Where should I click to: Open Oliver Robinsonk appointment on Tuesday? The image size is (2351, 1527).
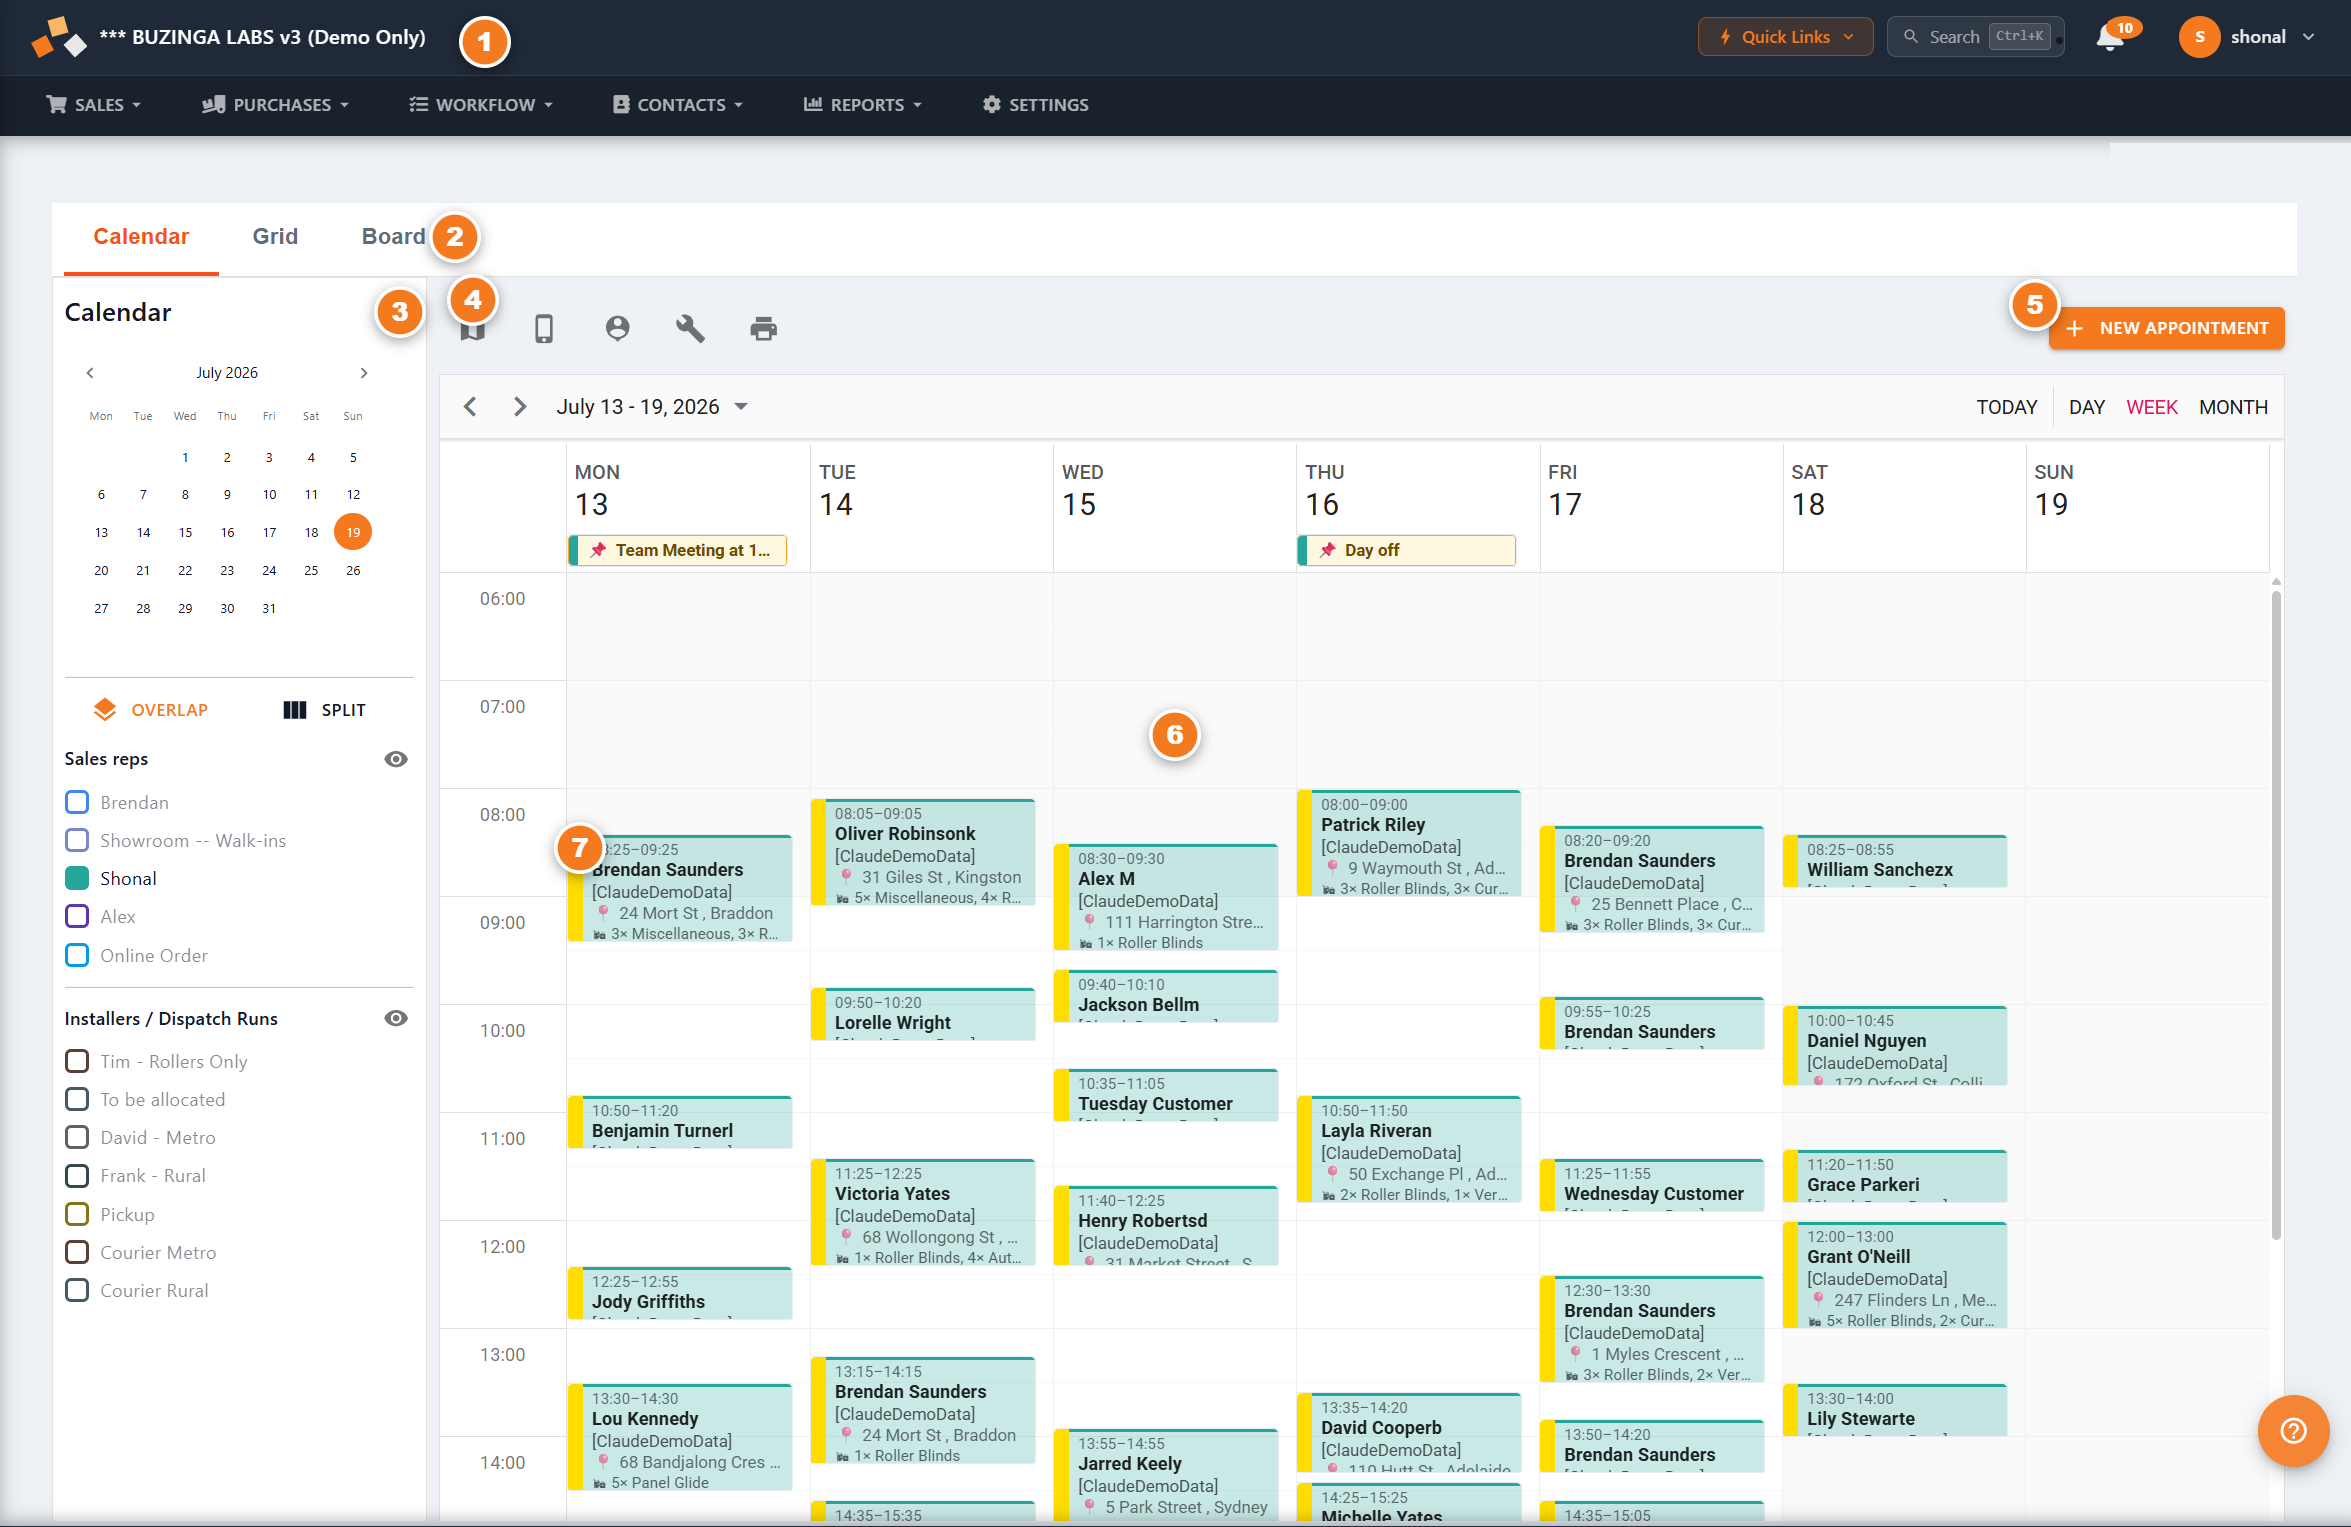tap(924, 853)
